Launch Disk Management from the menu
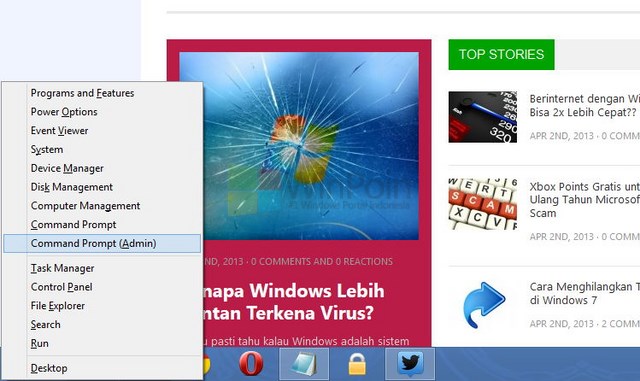 (72, 187)
